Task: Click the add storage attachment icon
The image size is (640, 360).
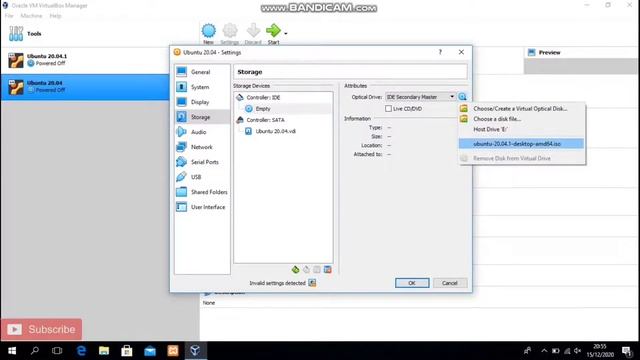Action: [317, 269]
